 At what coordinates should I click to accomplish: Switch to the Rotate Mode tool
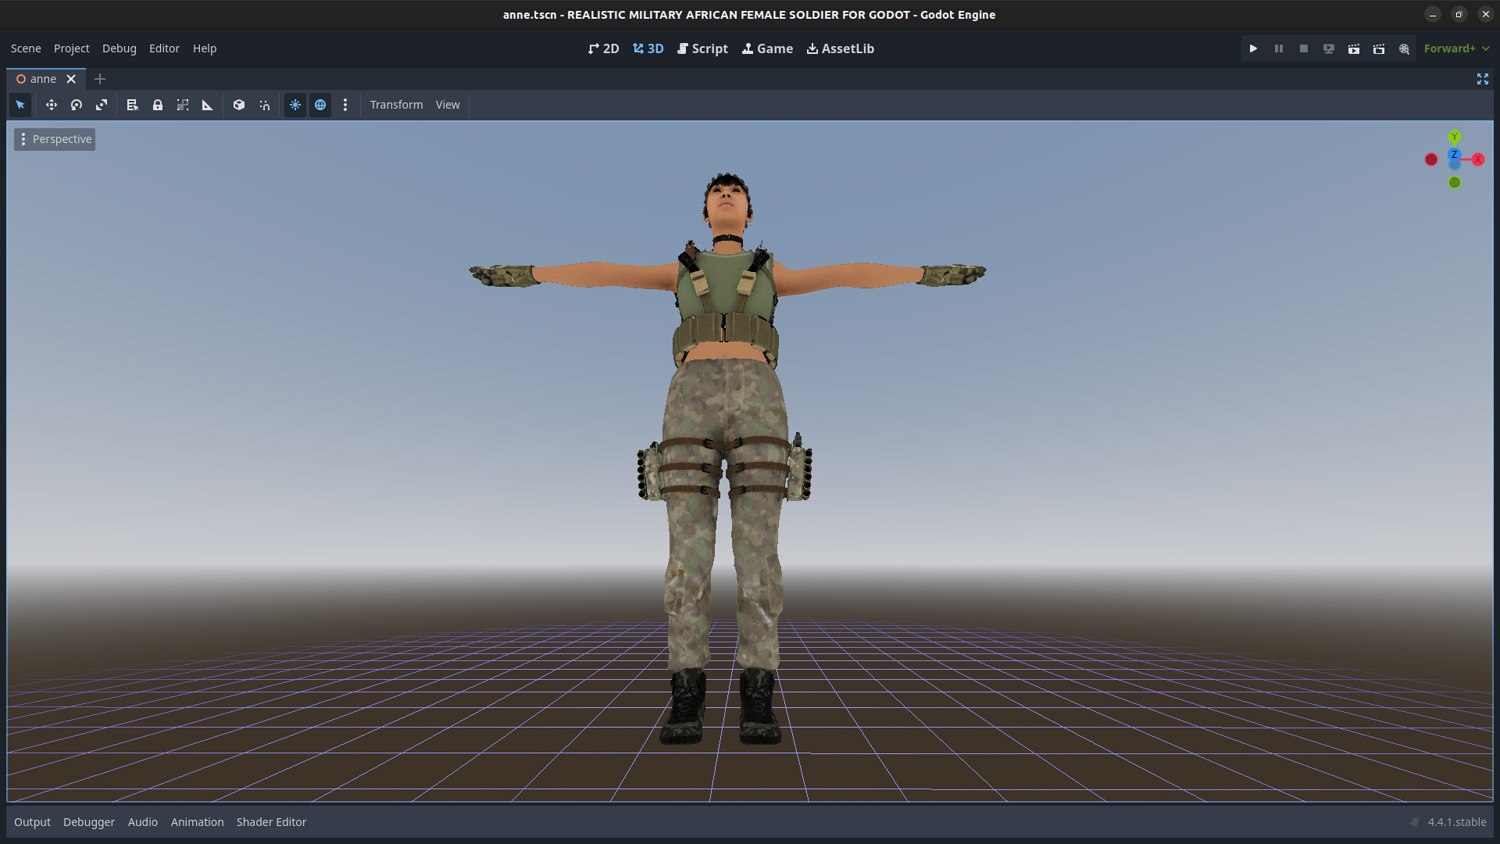pos(76,105)
